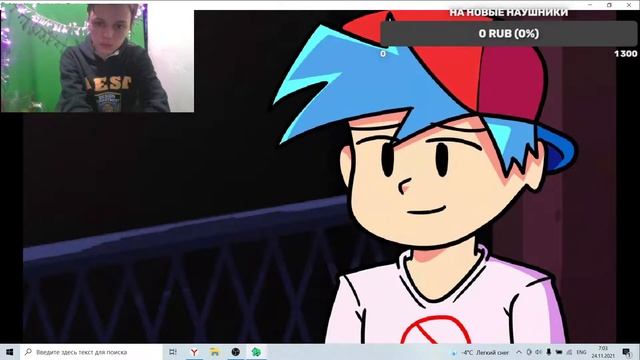Restore down the video window
The height and width of the screenshot is (360, 640).
[609, 4]
